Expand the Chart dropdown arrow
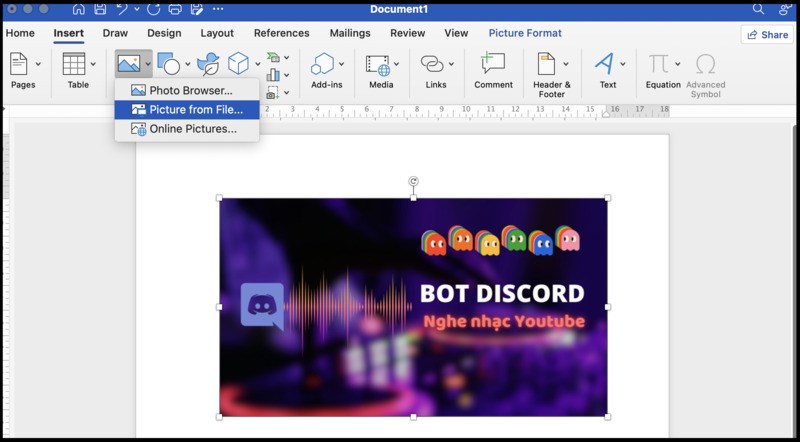This screenshot has height=442, width=800. (x=287, y=75)
